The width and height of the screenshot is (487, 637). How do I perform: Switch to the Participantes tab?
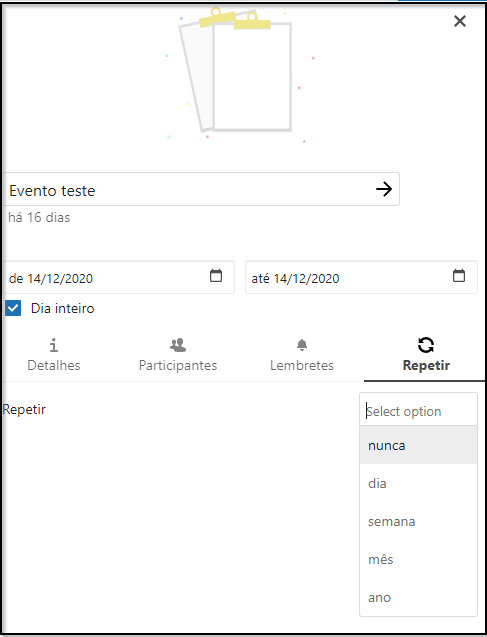pyautogui.click(x=177, y=355)
